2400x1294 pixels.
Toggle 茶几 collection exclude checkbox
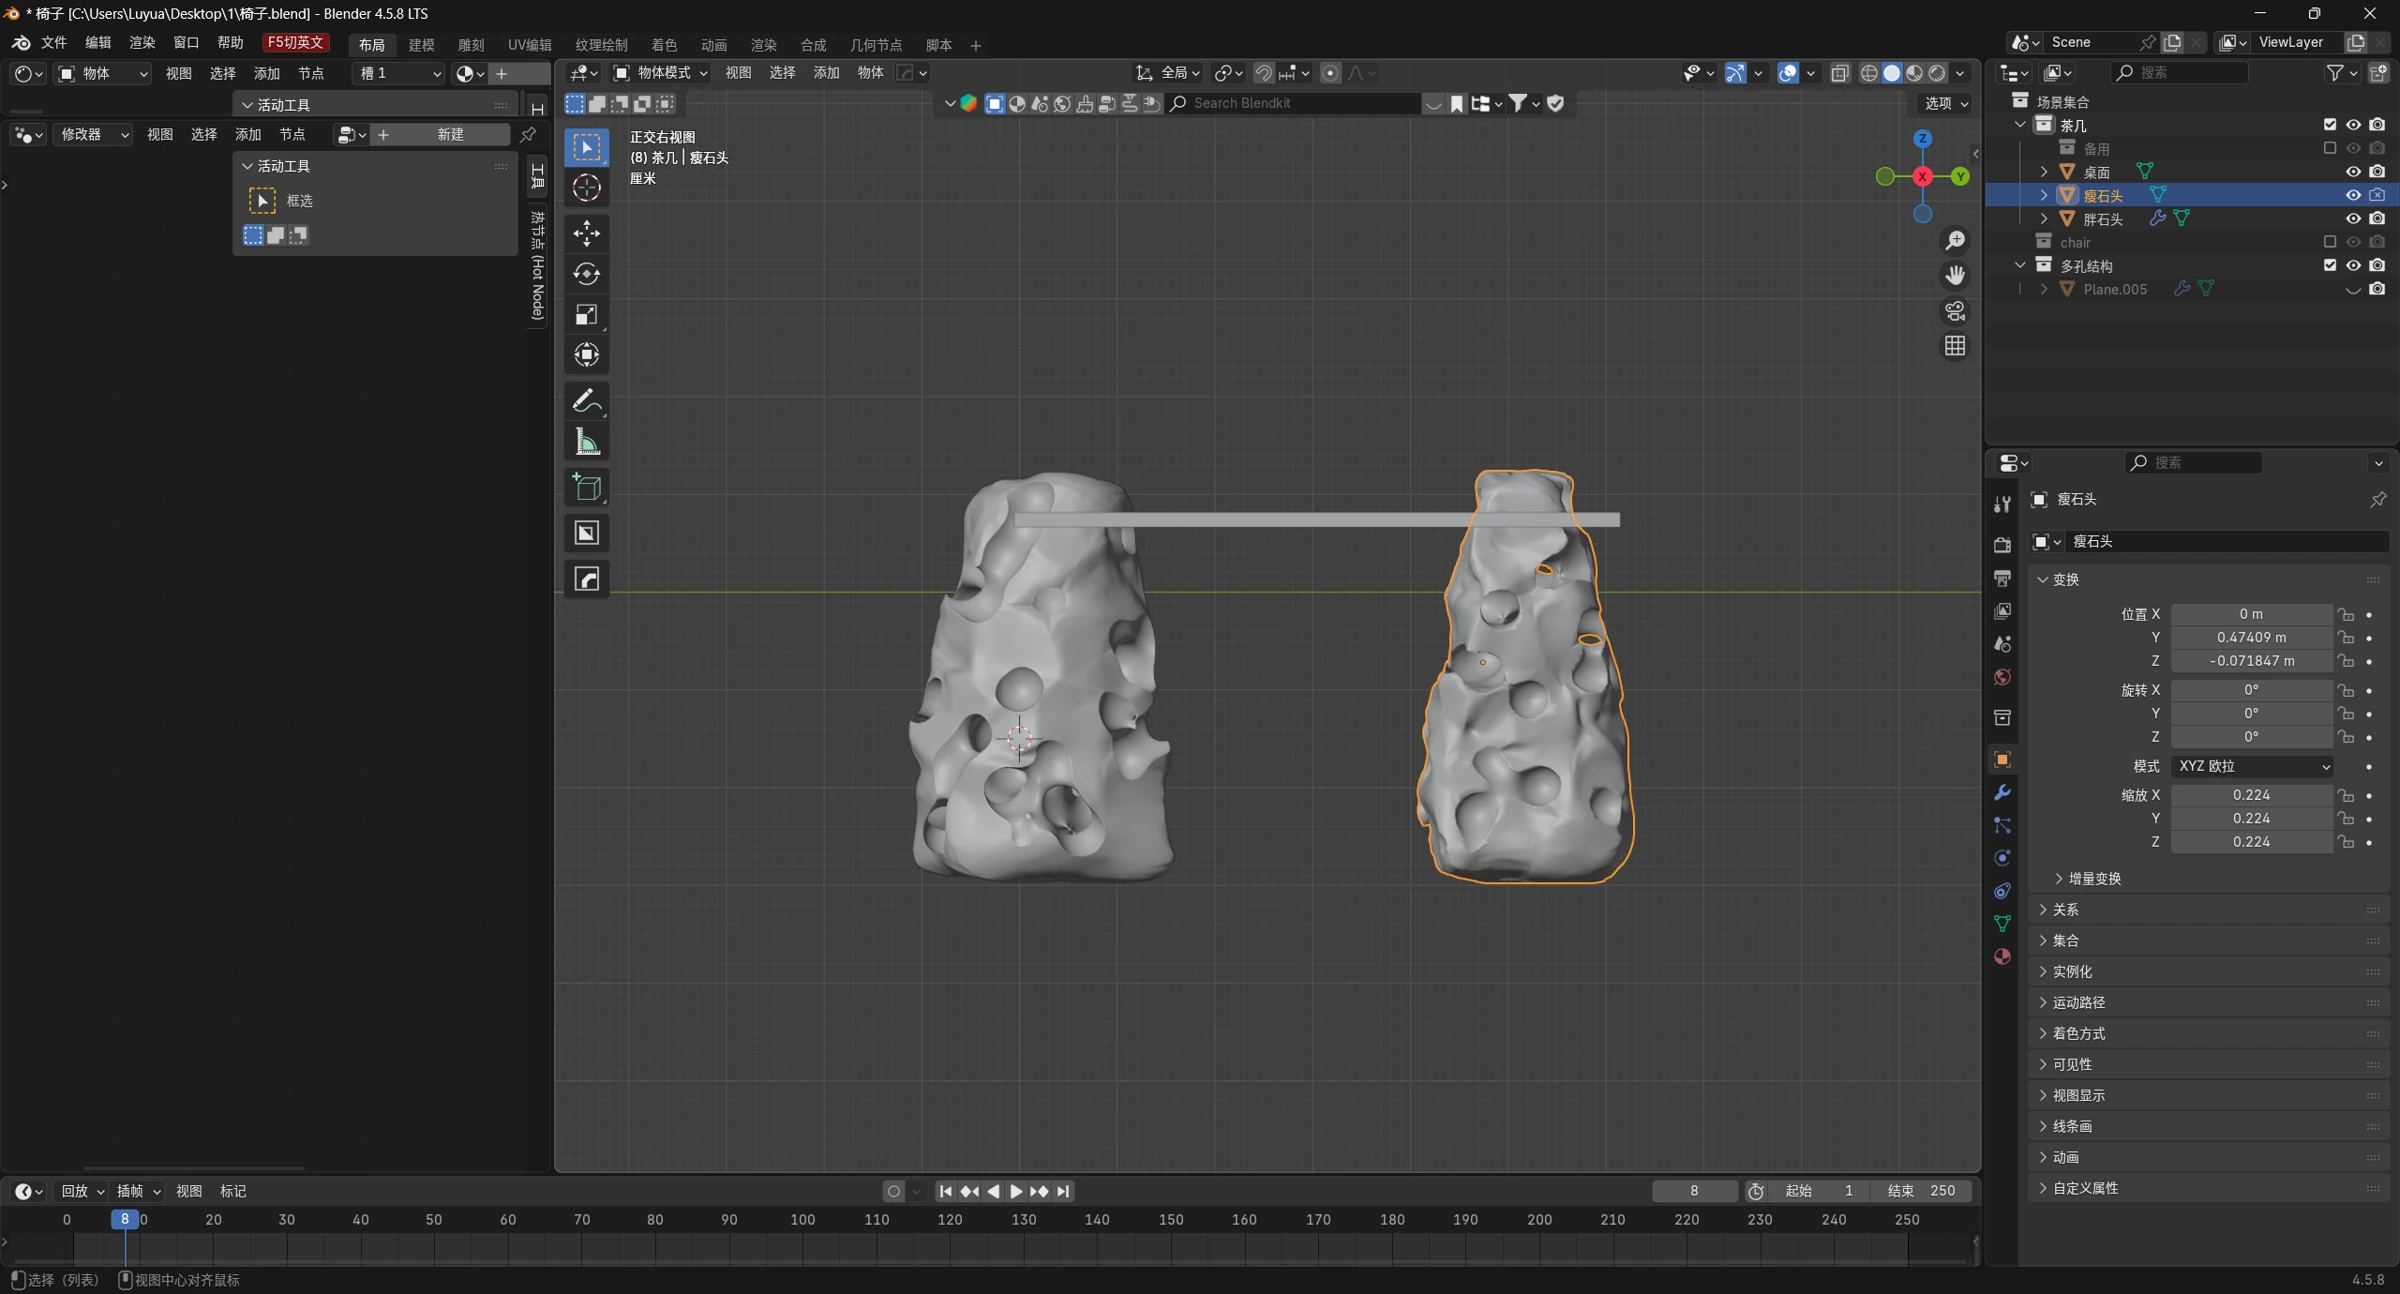[x=2330, y=125]
